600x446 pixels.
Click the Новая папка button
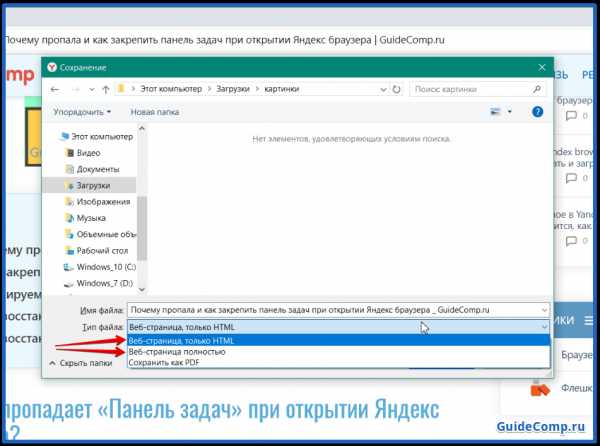[154, 112]
